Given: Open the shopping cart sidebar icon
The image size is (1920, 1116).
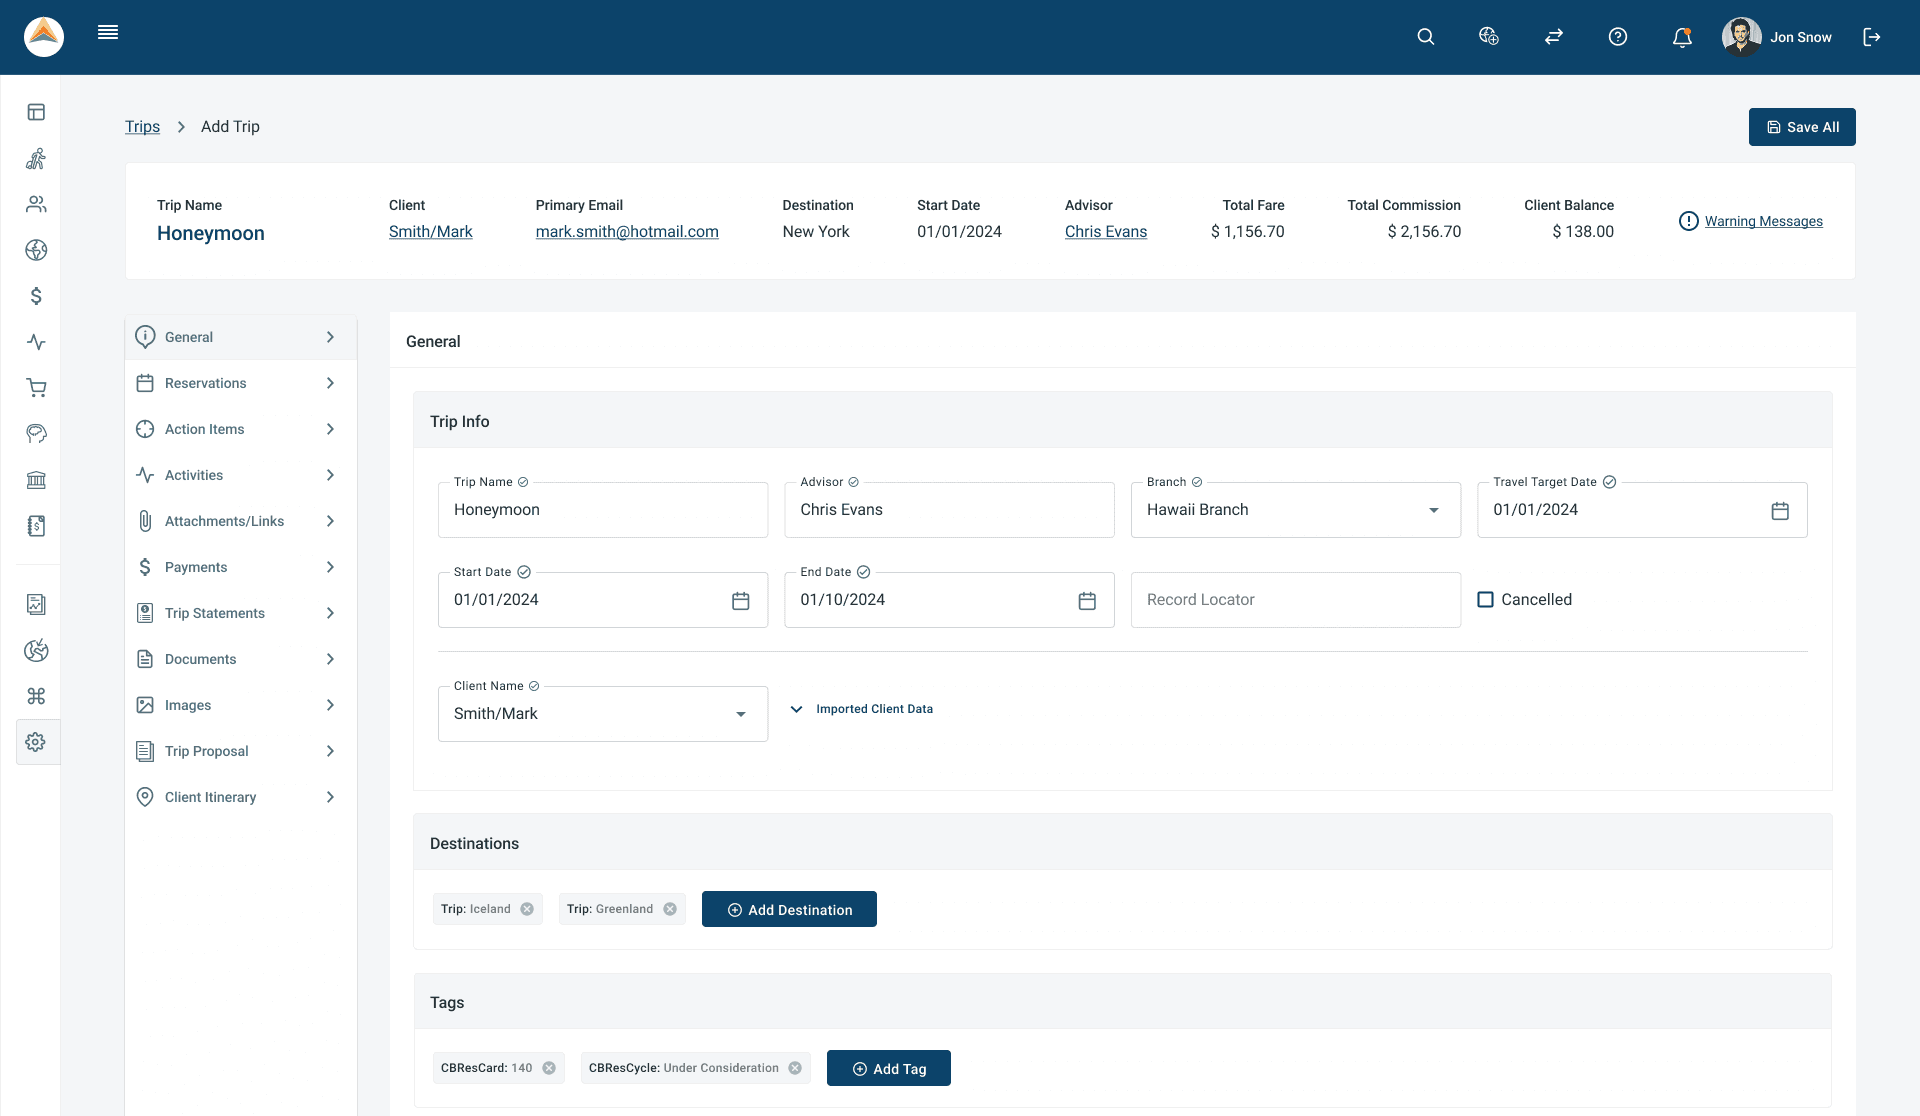Looking at the screenshot, I should pyautogui.click(x=36, y=388).
